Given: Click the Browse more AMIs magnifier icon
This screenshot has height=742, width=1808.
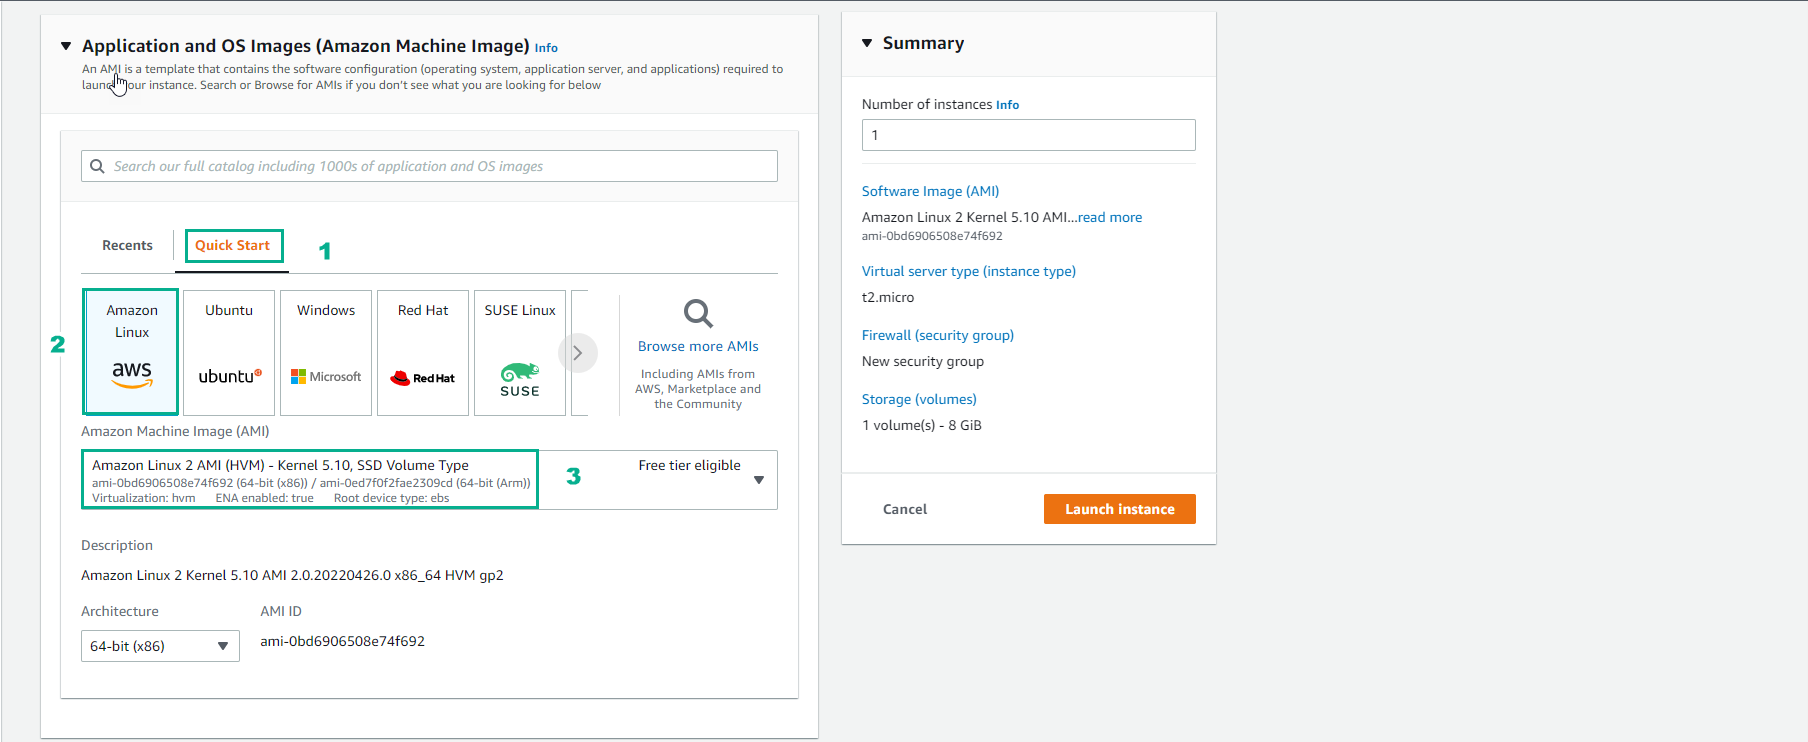Looking at the screenshot, I should coord(698,313).
